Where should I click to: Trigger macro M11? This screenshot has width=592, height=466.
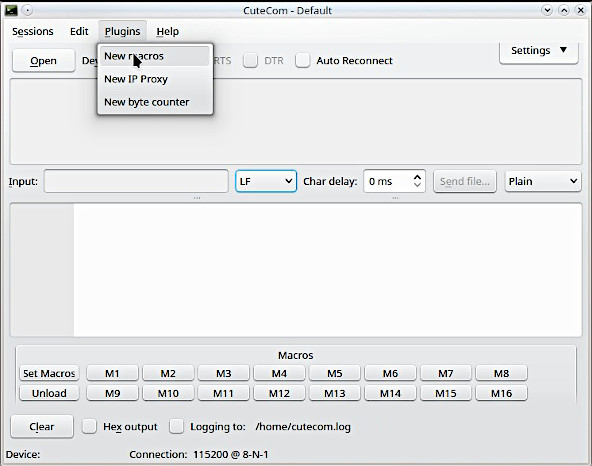(224, 393)
